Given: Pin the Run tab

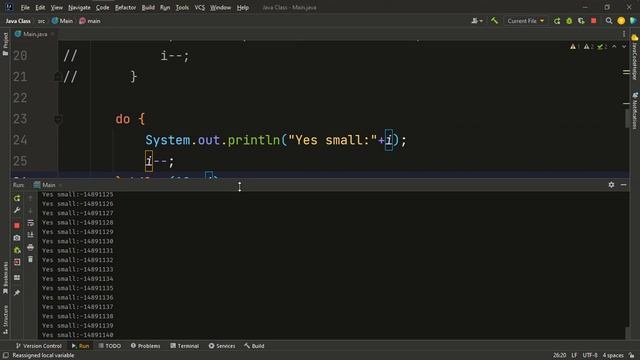Looking at the screenshot, I should click(17, 293).
